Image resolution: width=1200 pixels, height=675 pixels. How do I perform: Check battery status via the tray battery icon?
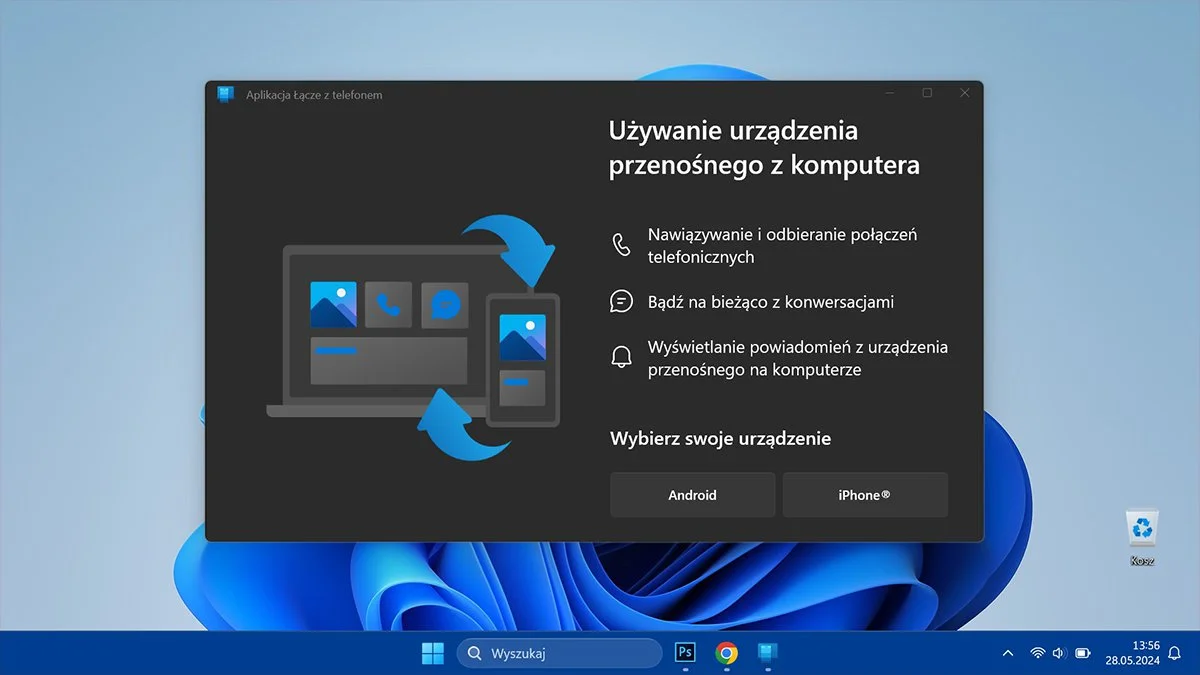tap(1081, 652)
